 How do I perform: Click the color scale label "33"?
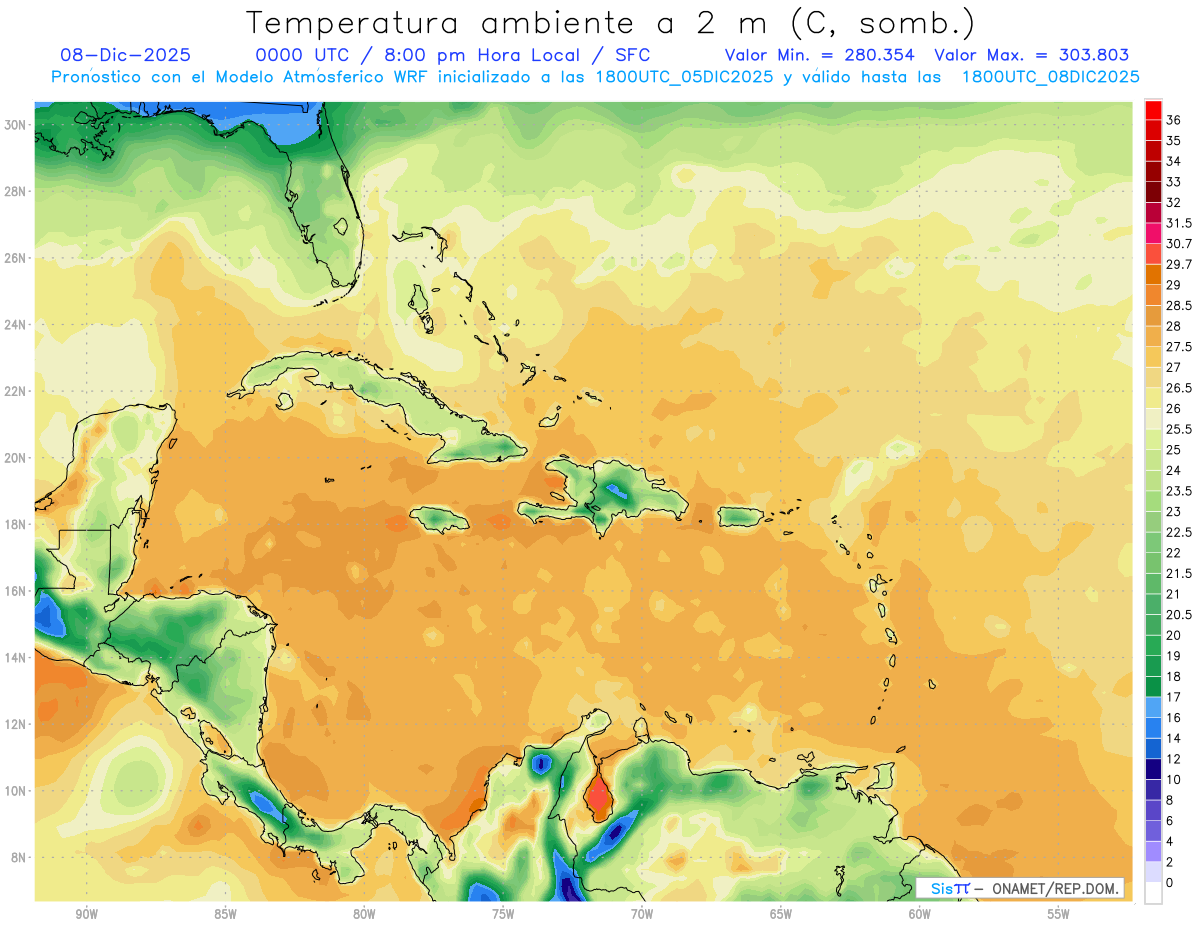pos(1173,182)
